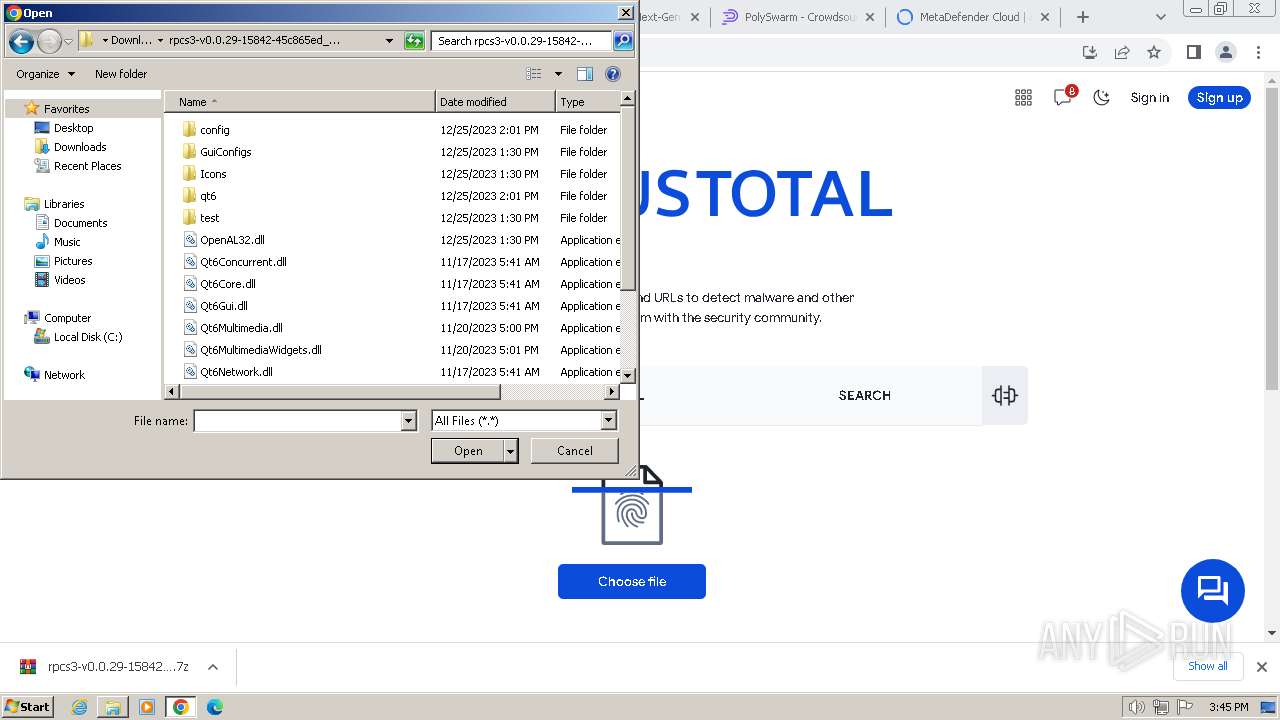Click the Windows Start button

[x=28, y=707]
